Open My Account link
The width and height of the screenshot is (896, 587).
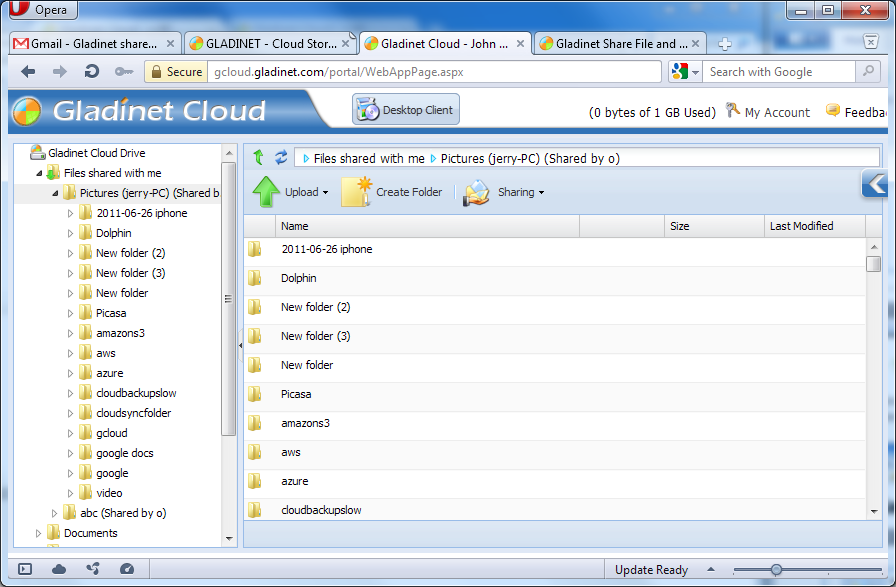pyautogui.click(x=768, y=111)
